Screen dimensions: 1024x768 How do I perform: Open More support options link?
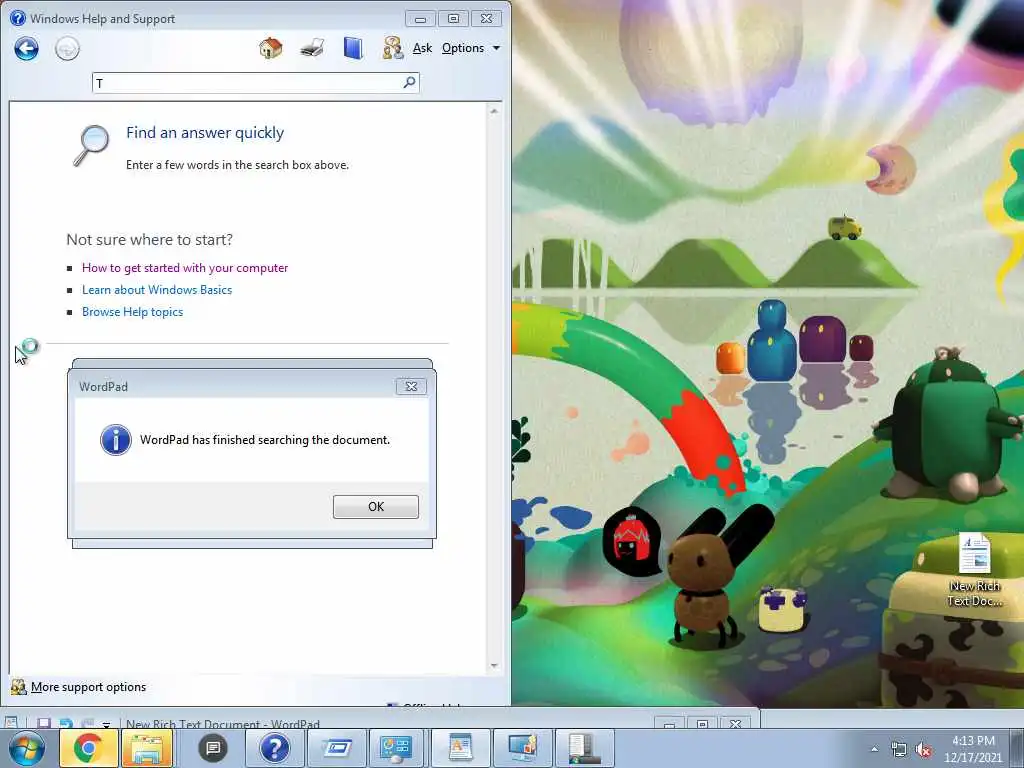point(88,687)
